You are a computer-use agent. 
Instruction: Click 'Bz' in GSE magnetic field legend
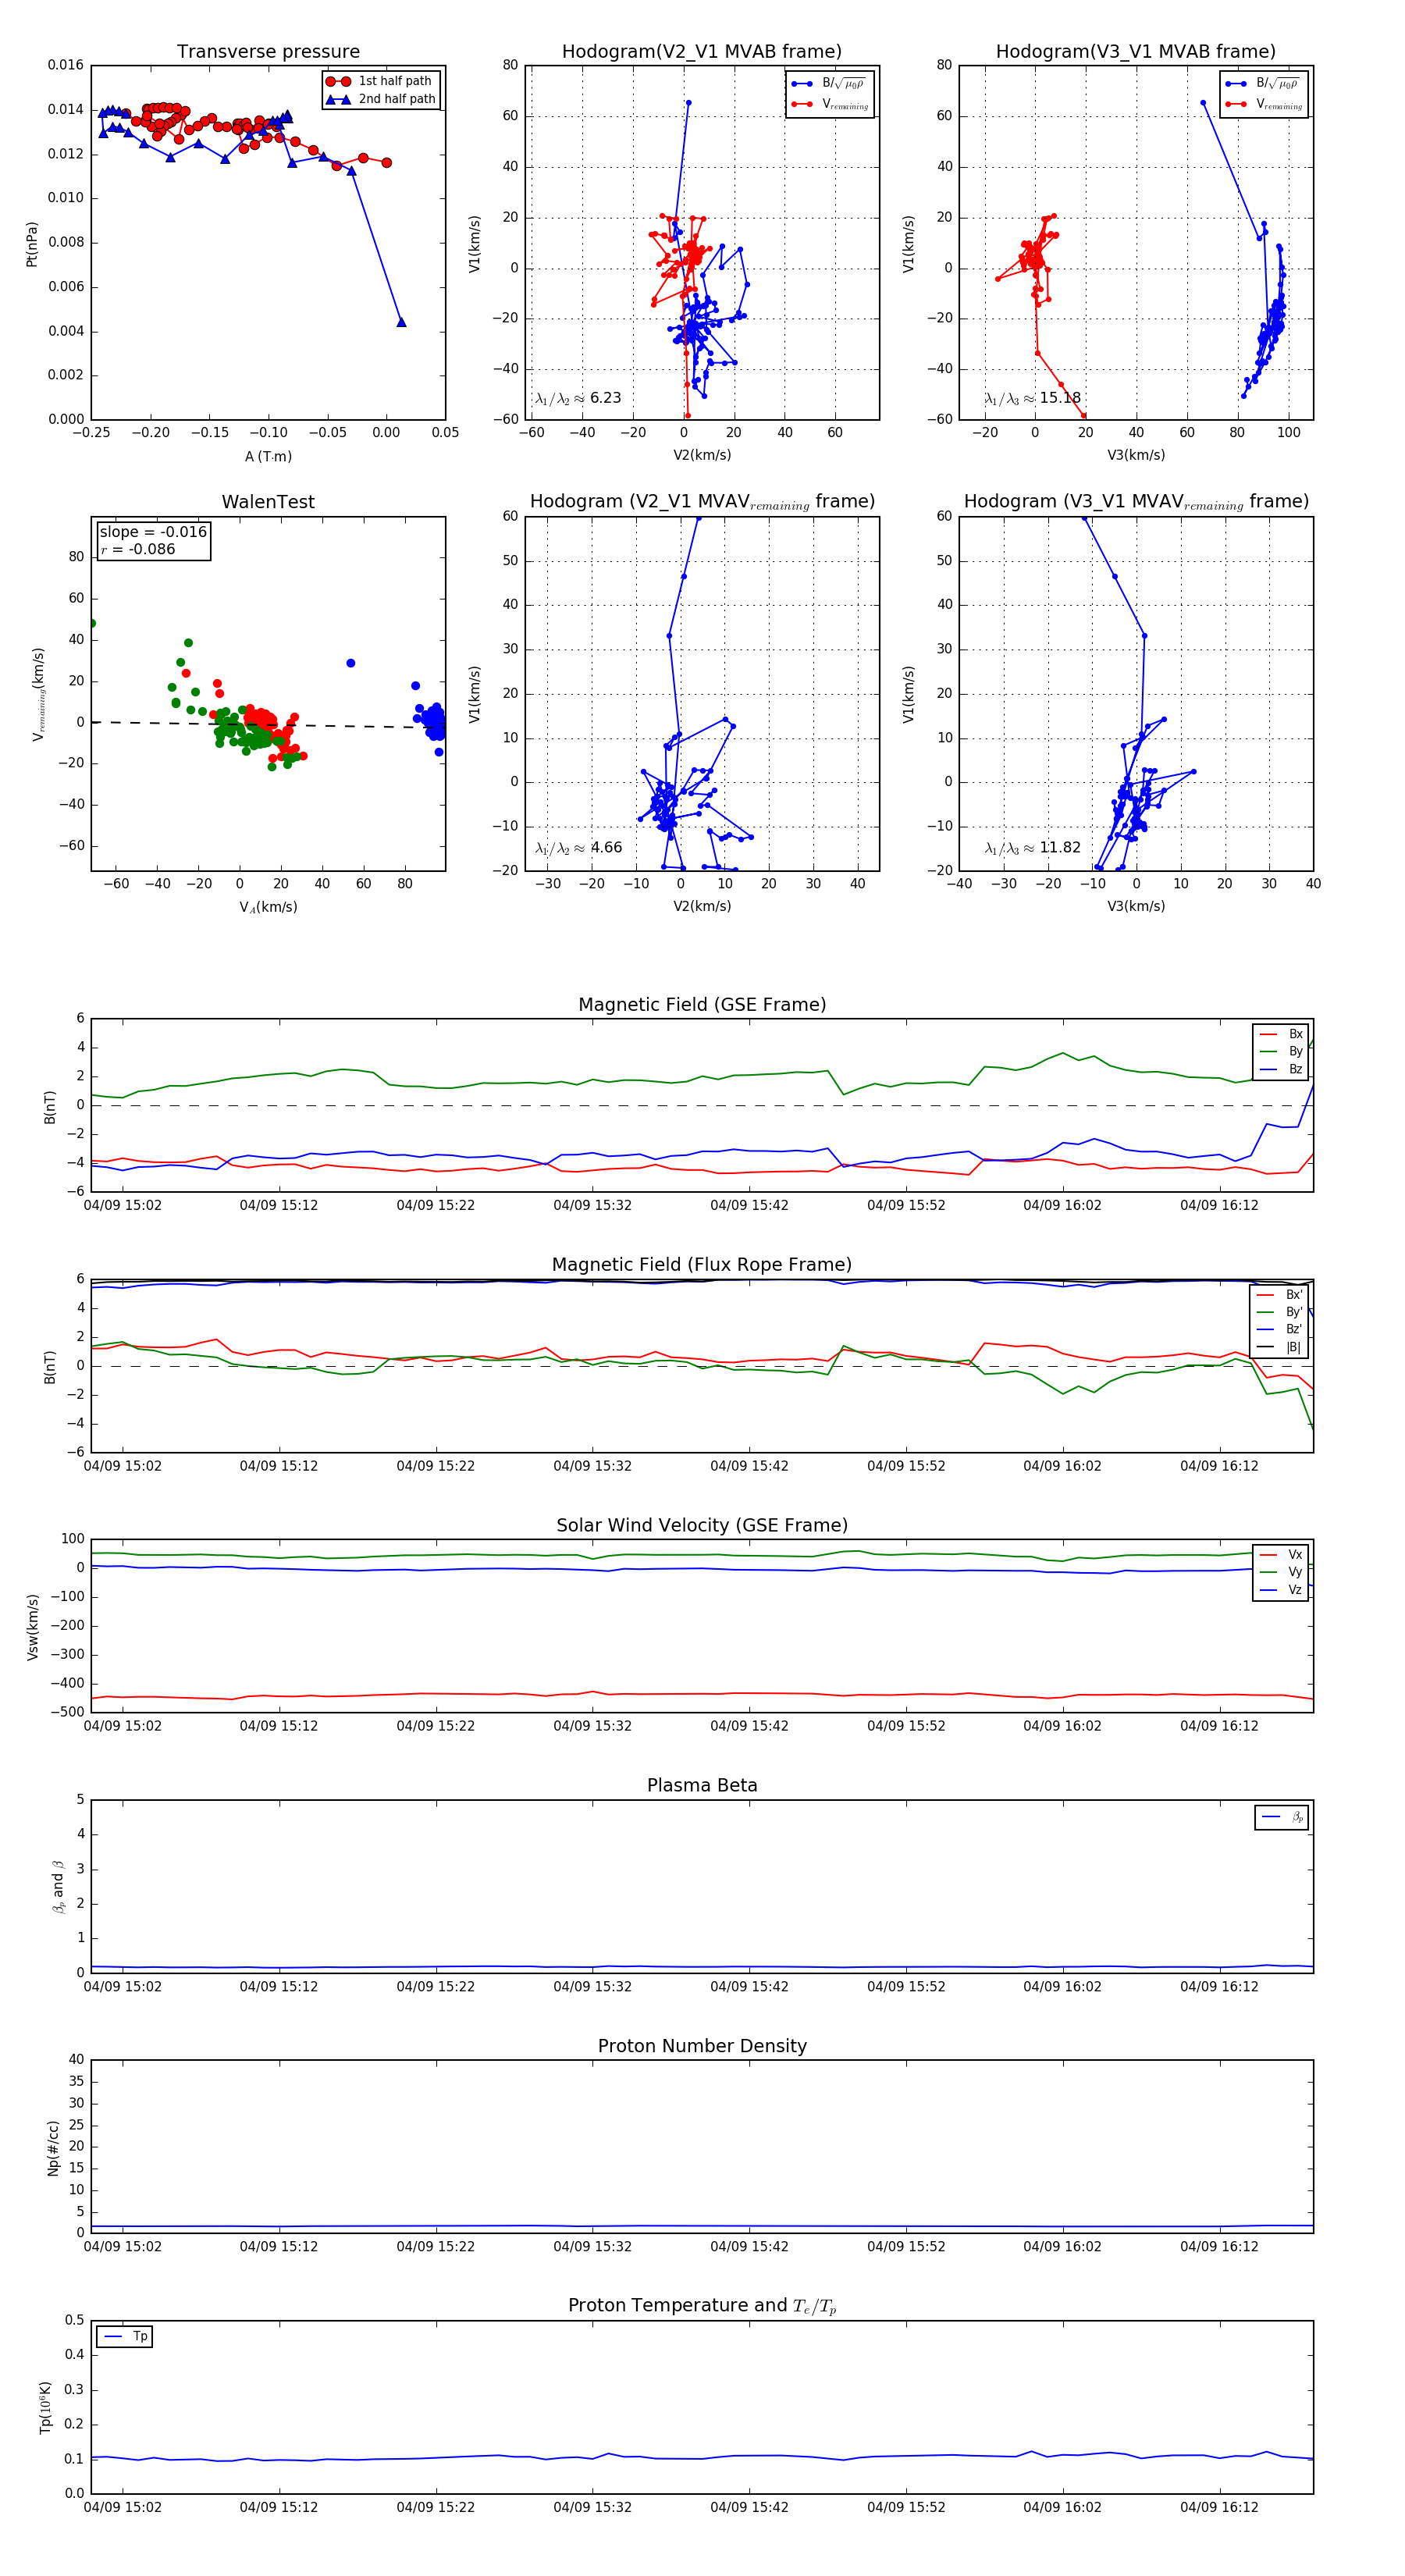pyautogui.click(x=1295, y=1069)
